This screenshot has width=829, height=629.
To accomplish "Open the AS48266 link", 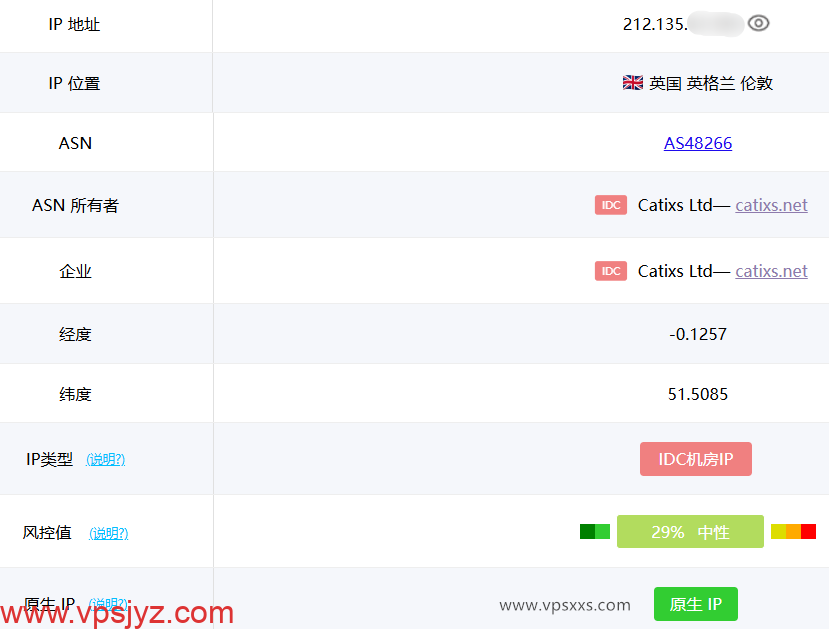I will (698, 143).
